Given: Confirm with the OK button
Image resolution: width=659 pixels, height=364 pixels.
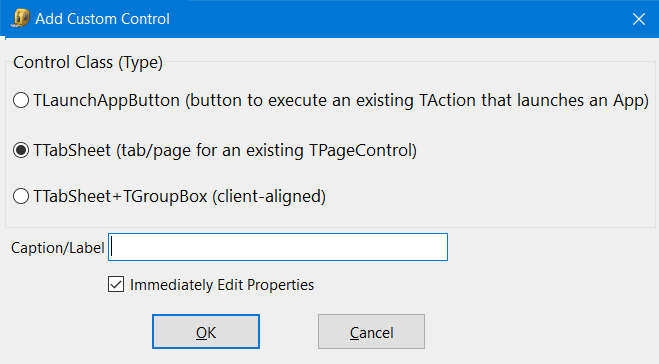Looking at the screenshot, I should coord(206,332).
